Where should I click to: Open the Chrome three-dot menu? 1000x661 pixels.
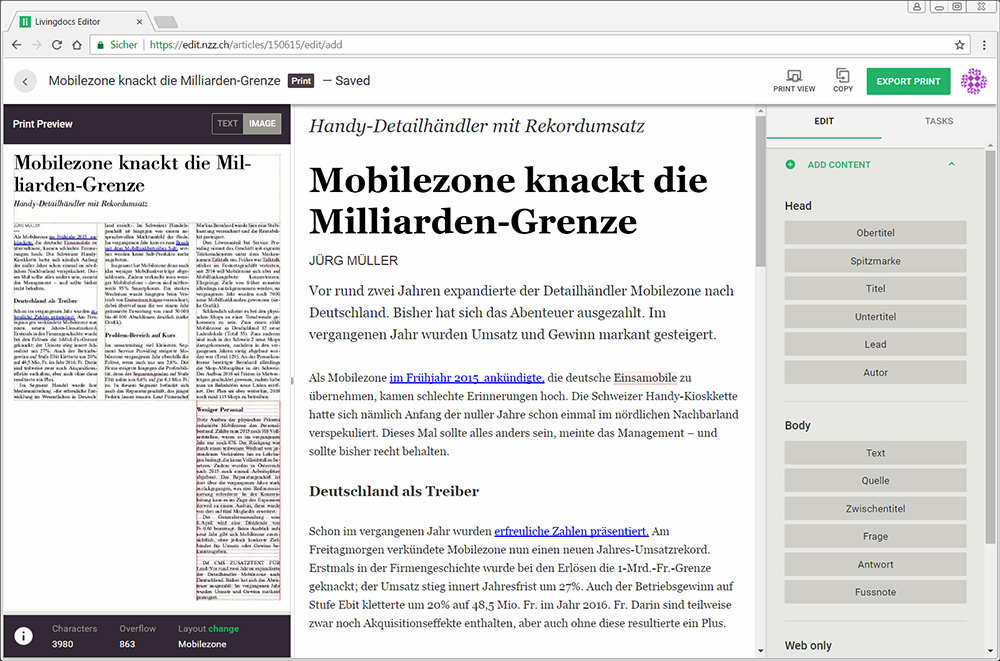(x=985, y=45)
